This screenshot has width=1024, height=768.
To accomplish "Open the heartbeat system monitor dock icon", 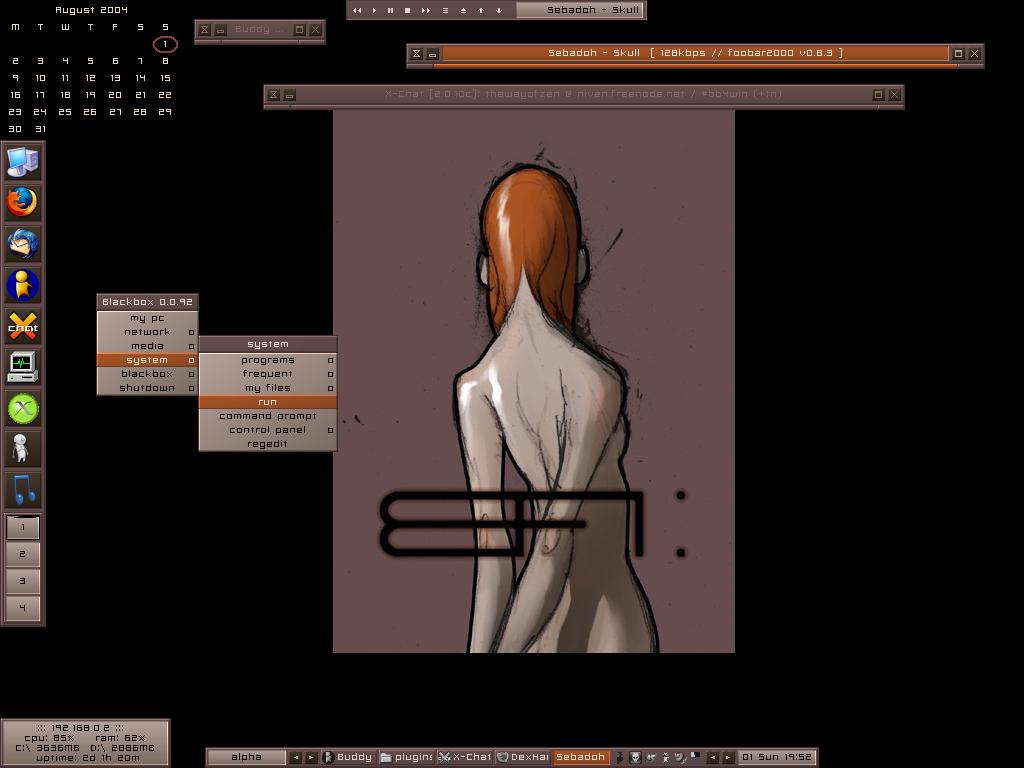I will (x=23, y=366).
